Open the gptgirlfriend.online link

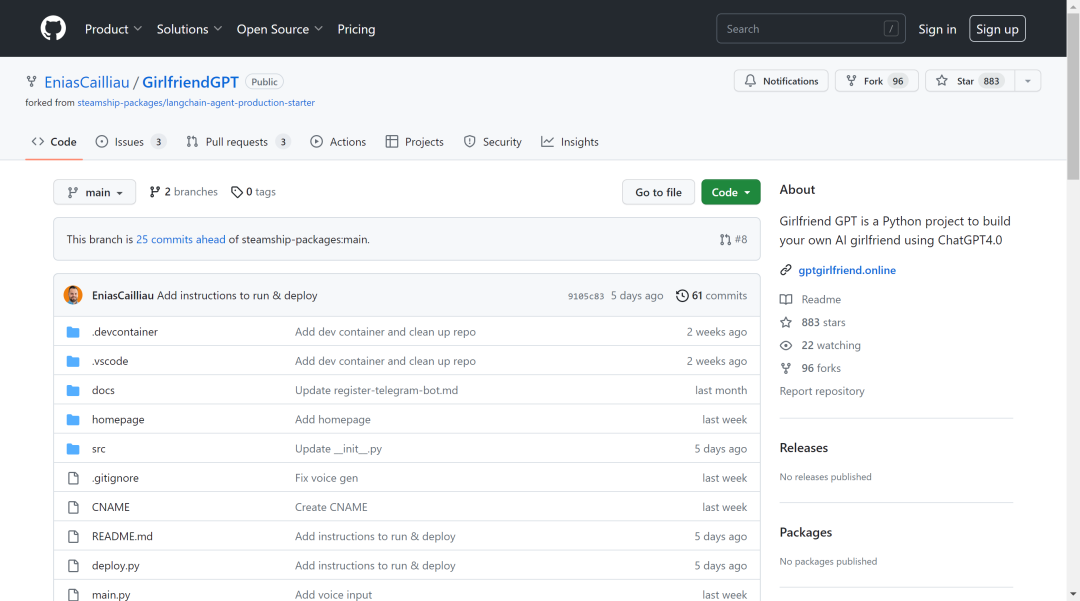pos(847,270)
